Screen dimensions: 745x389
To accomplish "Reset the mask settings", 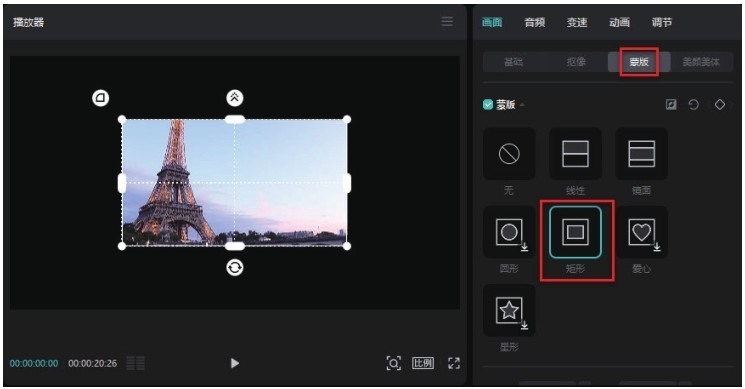I will point(694,104).
